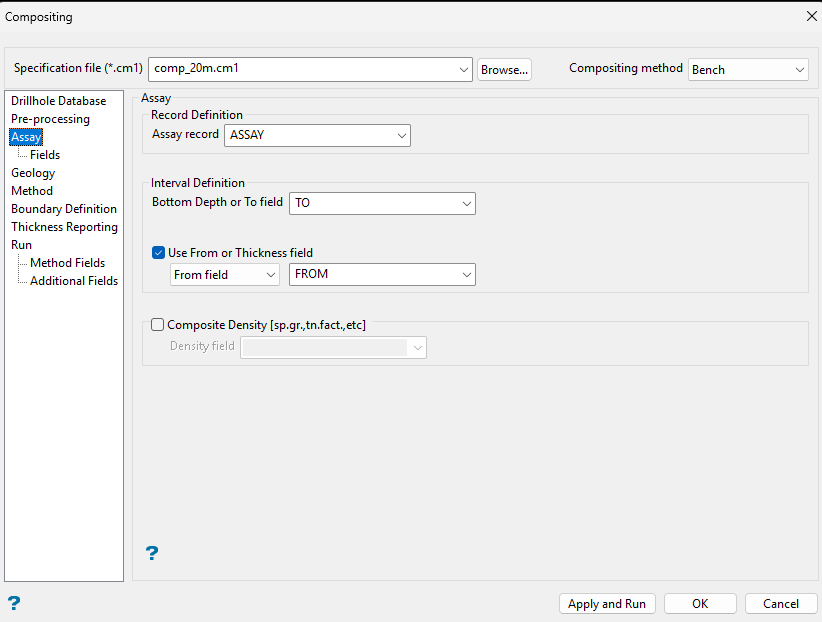Open the Boundary Definition section
The width and height of the screenshot is (822, 622).
point(64,209)
